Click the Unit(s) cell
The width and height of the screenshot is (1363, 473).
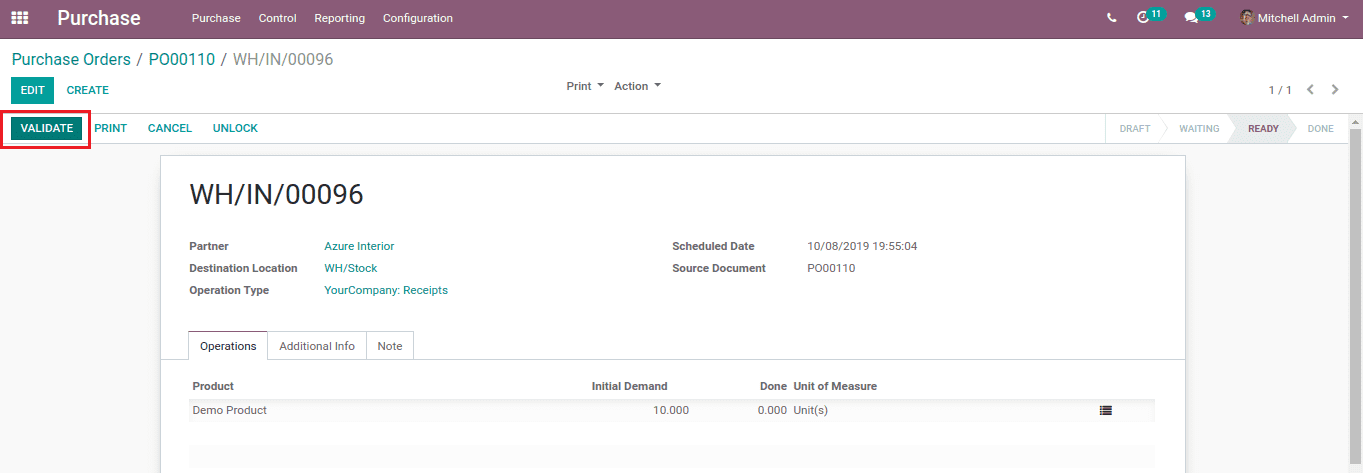(x=811, y=410)
